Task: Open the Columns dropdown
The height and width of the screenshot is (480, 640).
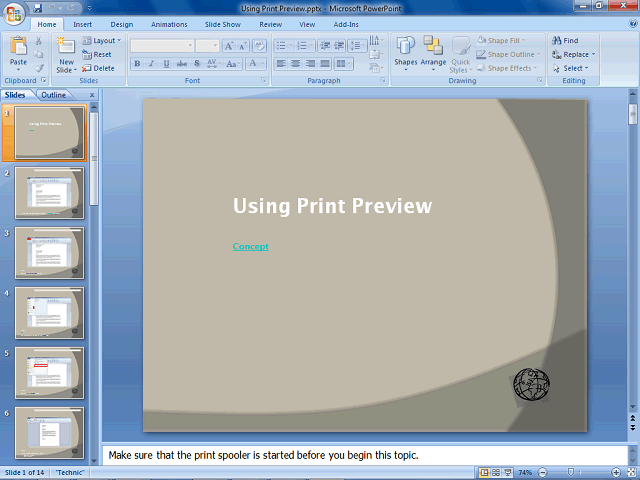Action: tap(343, 64)
